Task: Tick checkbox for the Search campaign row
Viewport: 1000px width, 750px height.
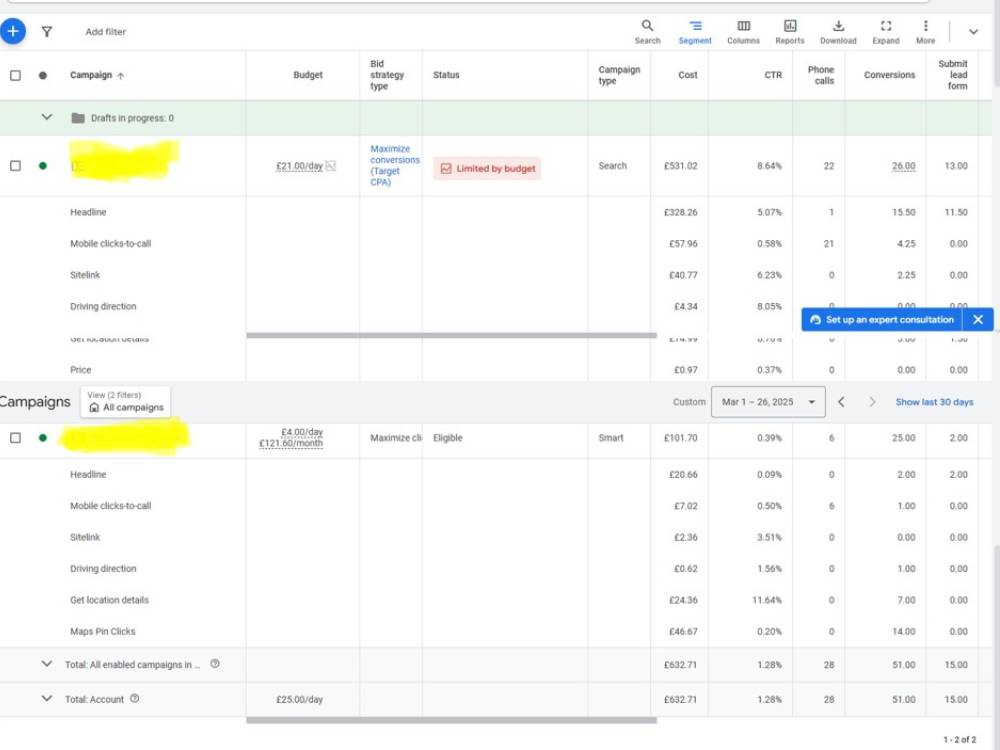Action: tap(15, 166)
